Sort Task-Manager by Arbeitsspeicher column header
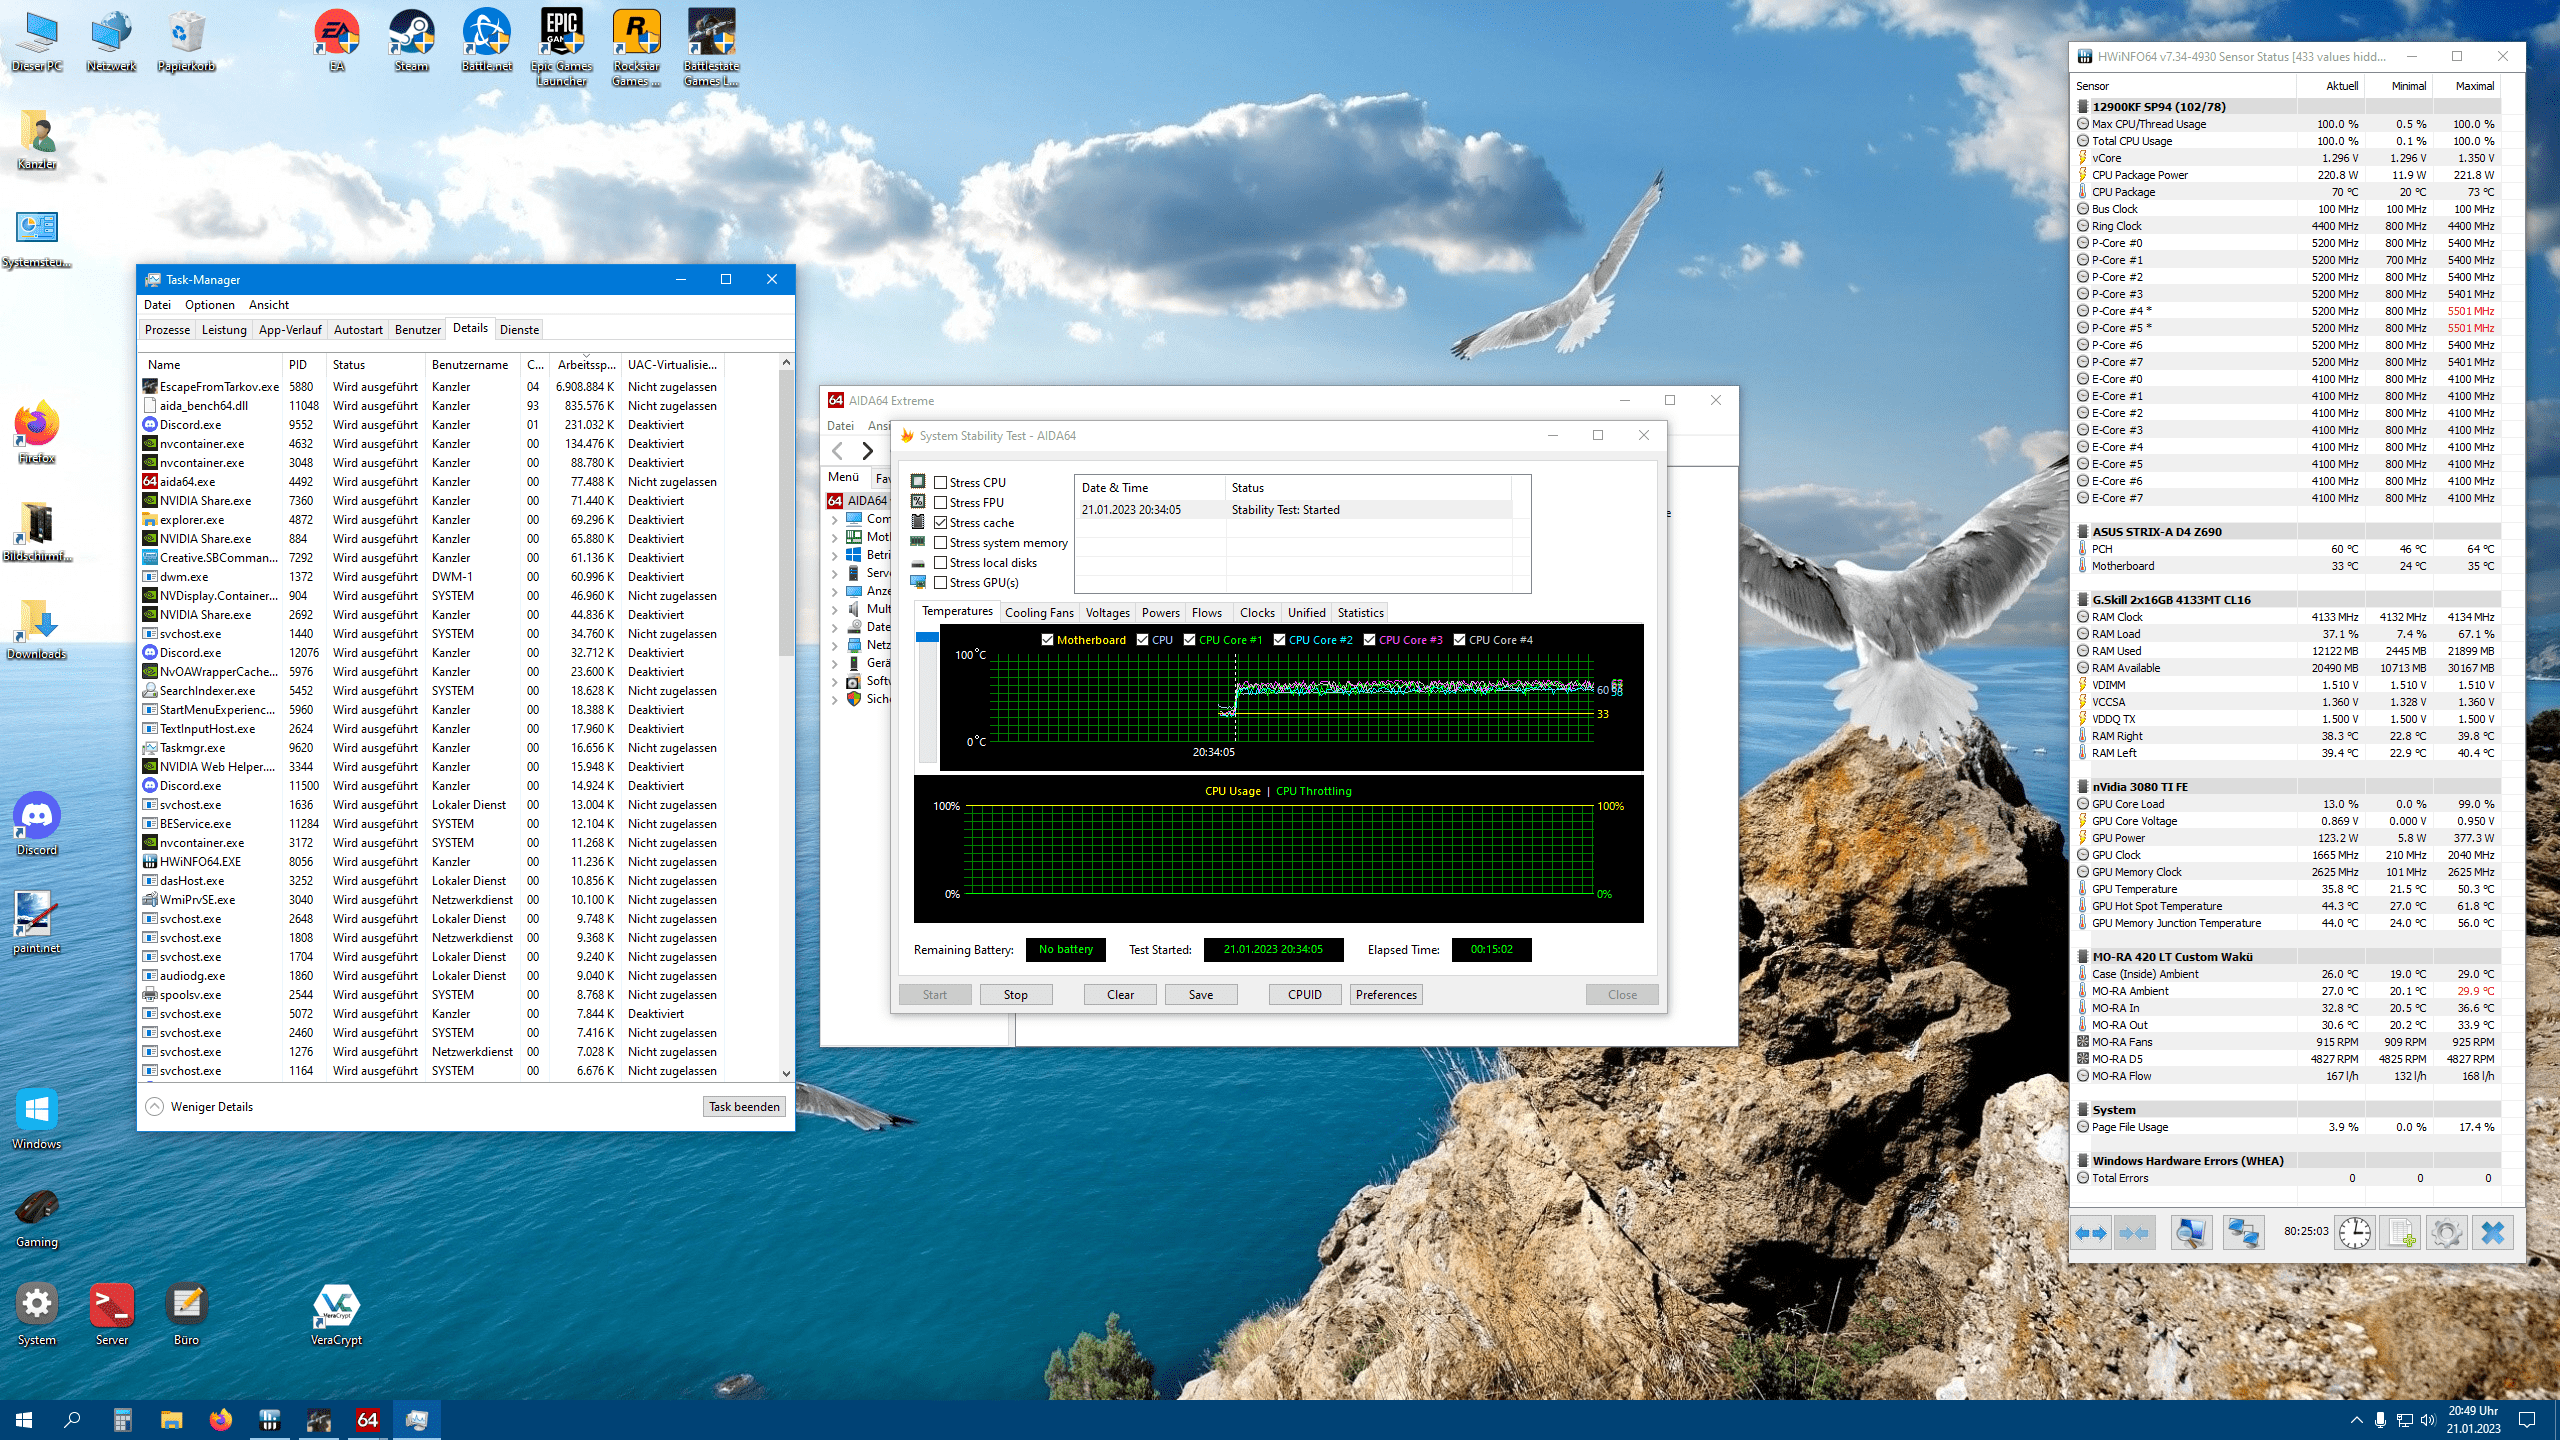Screen dimensions: 2560x1440 [586, 364]
